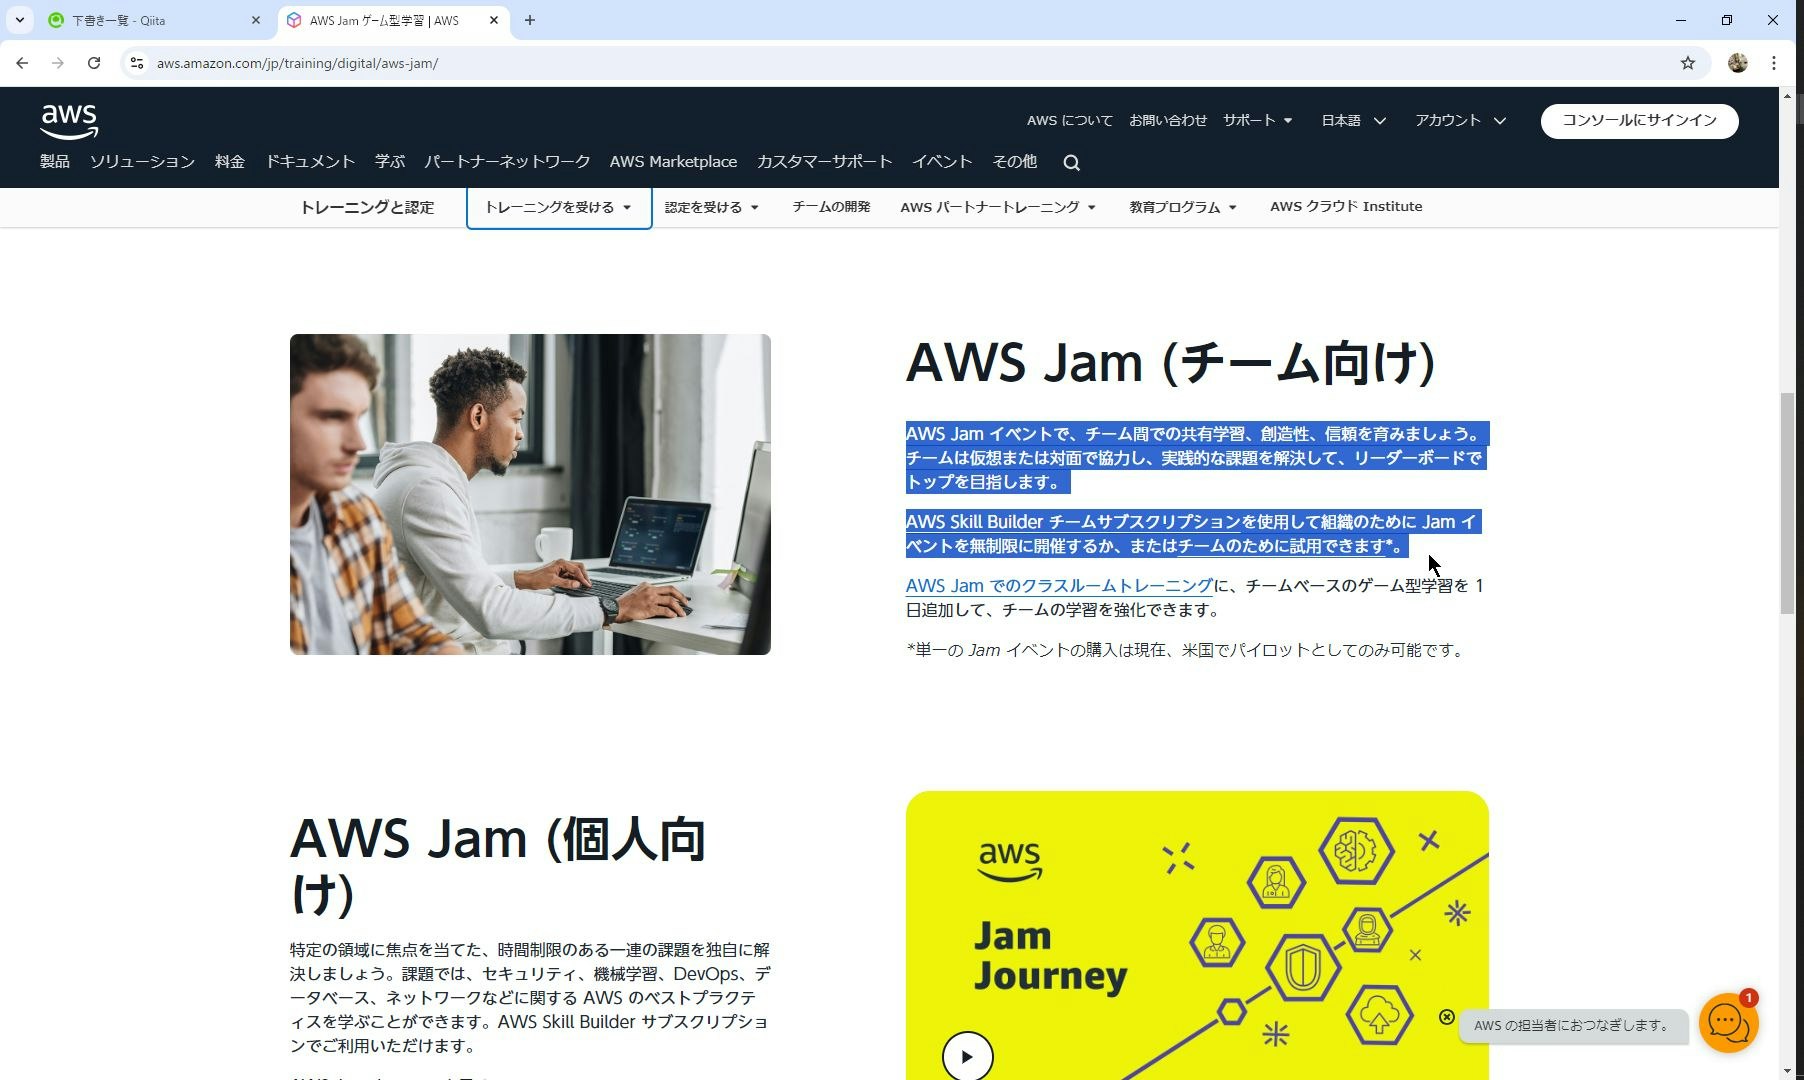1804x1080 pixels.
Task: Open the パートナーネットワーク menu
Action: [507, 162]
